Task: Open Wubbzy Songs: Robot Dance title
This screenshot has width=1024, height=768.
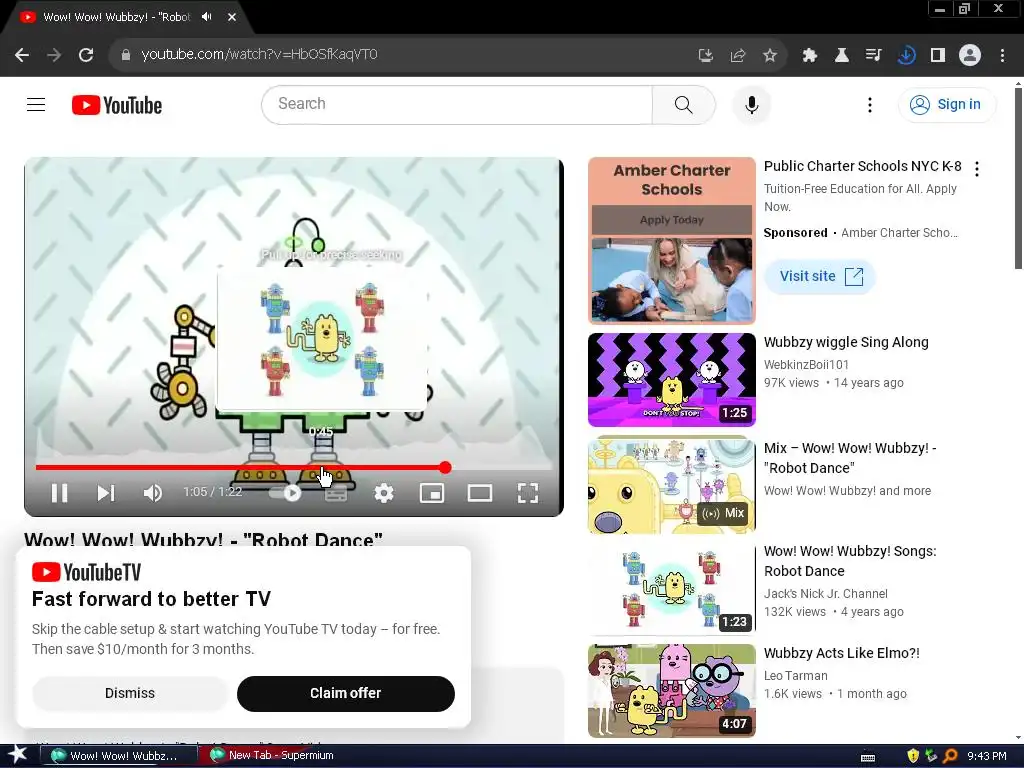Action: [850, 561]
